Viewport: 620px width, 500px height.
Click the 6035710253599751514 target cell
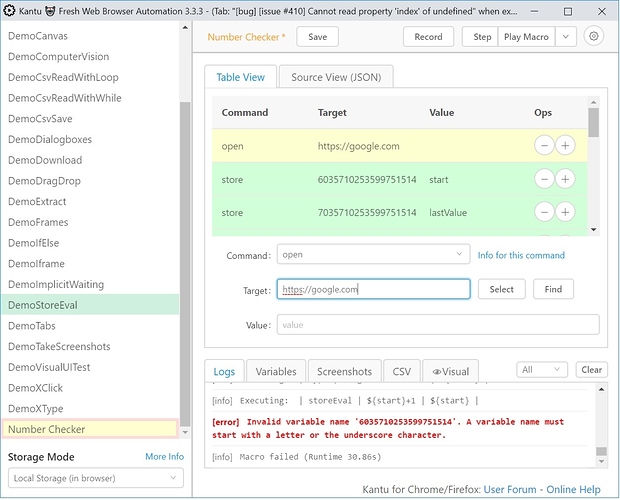[x=367, y=179]
